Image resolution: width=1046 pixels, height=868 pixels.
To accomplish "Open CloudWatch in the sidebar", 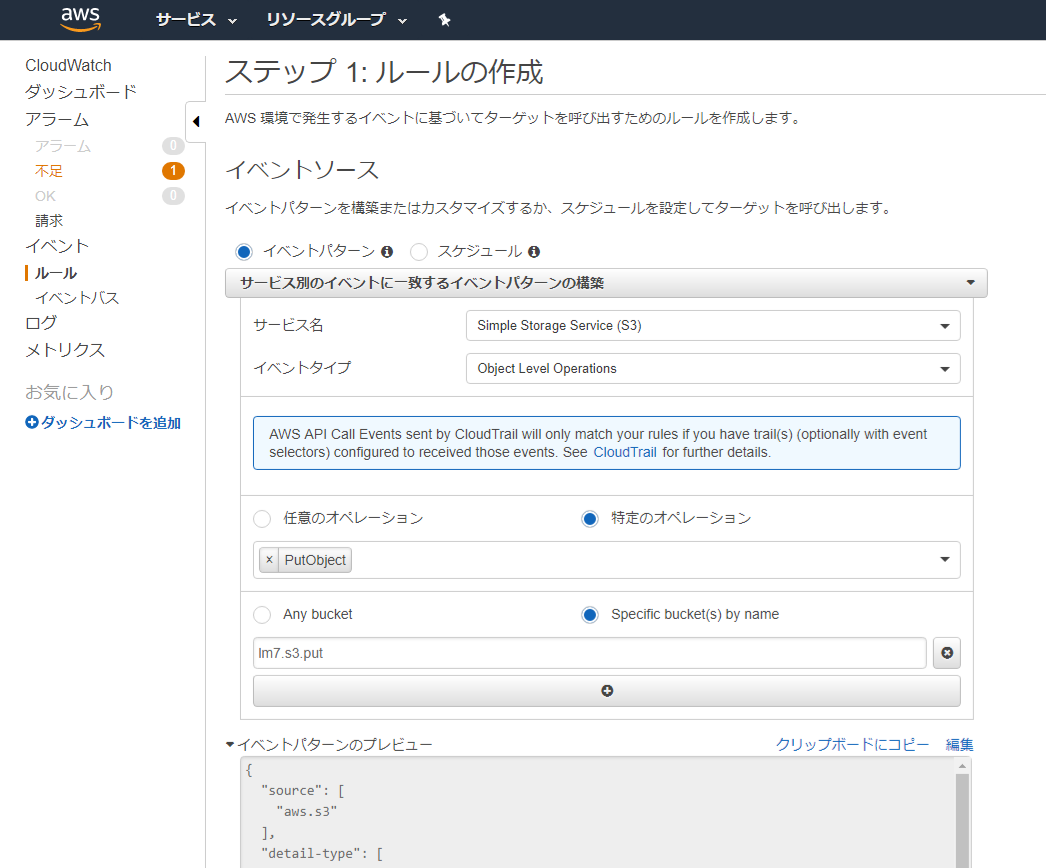I will [68, 65].
